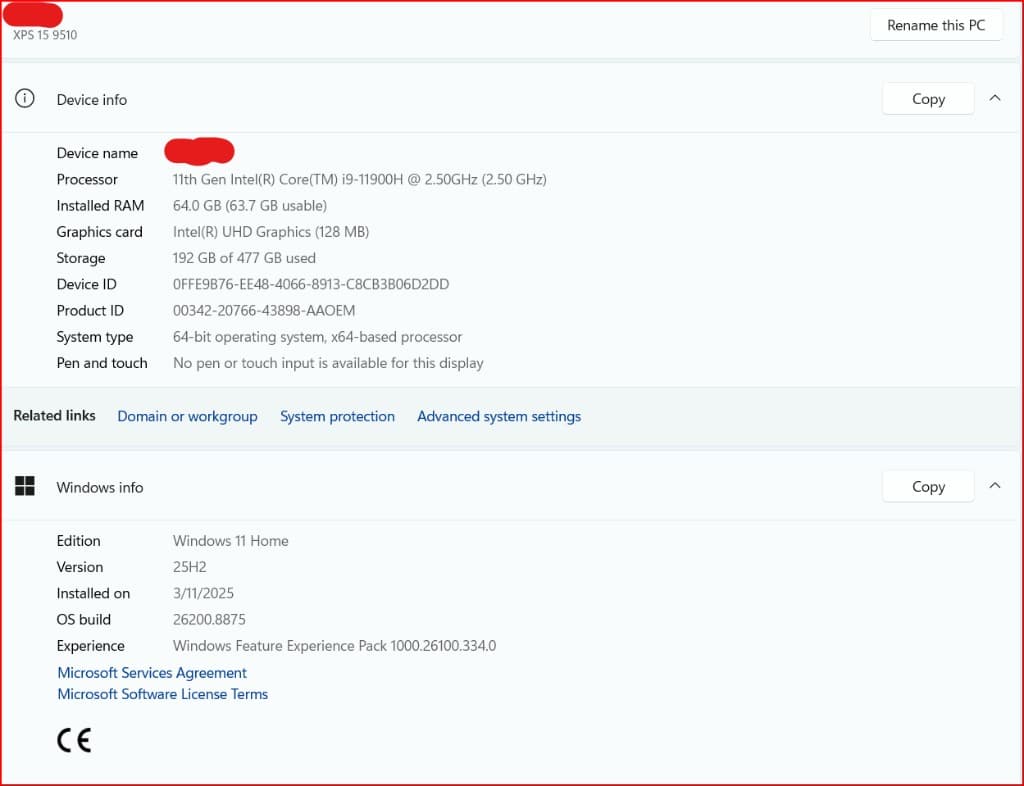Open the Microsoft Services Agreement link
This screenshot has width=1024, height=786.
pos(152,672)
